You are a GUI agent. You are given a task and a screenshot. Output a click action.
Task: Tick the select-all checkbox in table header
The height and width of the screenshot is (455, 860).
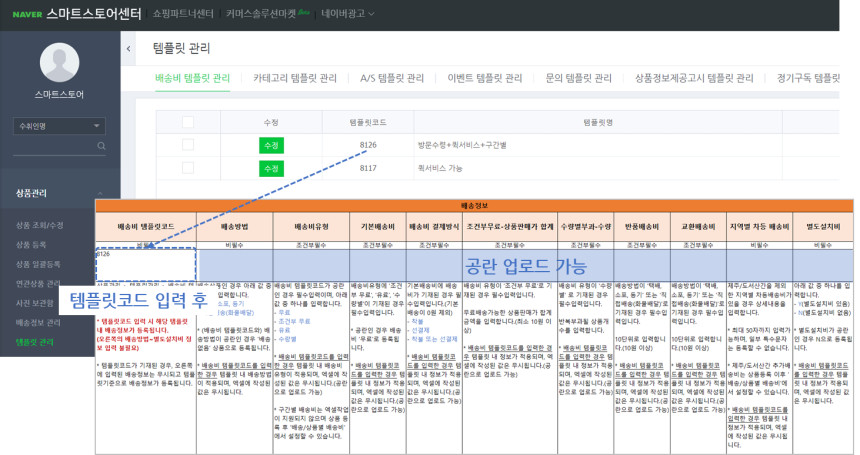pos(188,121)
